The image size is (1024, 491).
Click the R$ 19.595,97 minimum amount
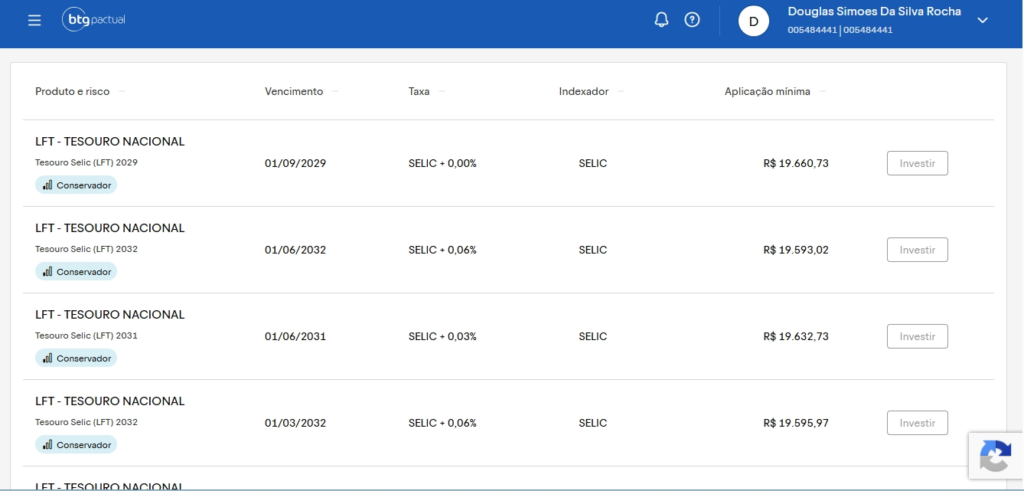point(795,422)
